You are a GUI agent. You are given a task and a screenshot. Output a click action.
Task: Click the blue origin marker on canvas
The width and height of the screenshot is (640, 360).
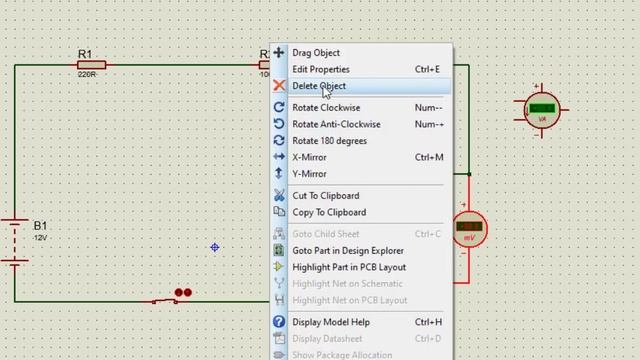pos(215,247)
